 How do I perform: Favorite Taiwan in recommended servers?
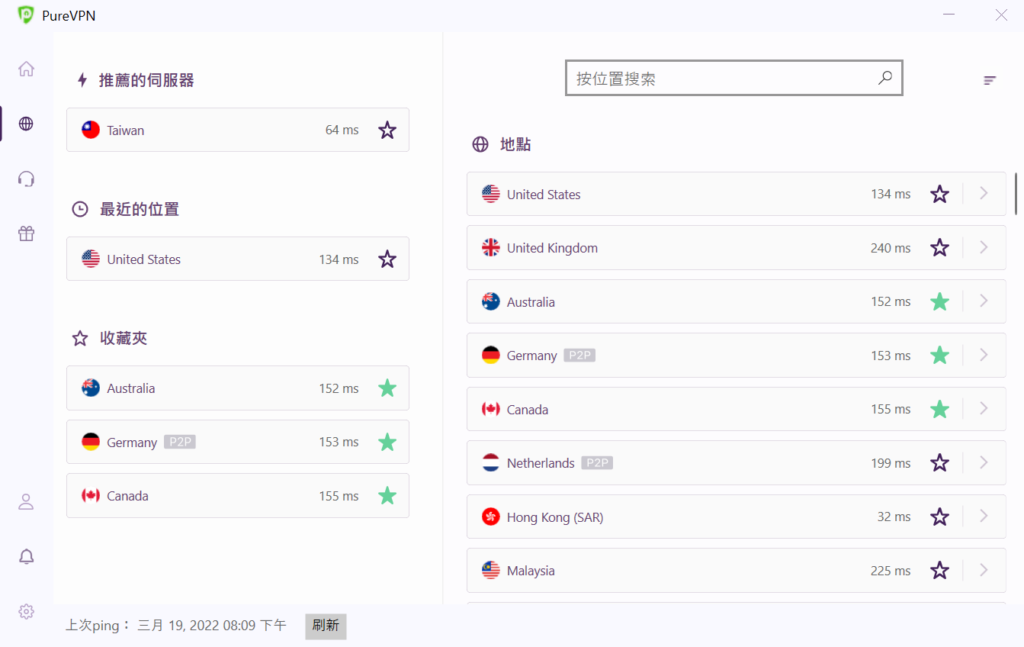pyautogui.click(x=387, y=130)
